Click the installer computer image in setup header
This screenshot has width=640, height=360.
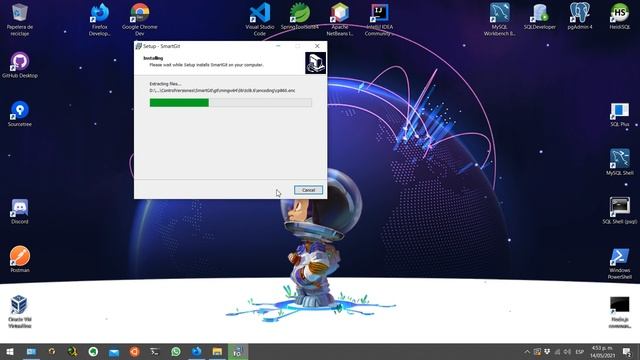click(316, 63)
